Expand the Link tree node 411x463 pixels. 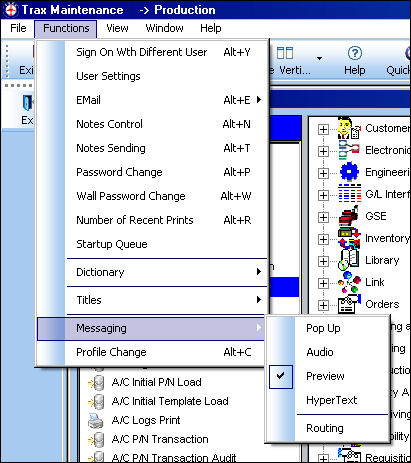point(323,283)
